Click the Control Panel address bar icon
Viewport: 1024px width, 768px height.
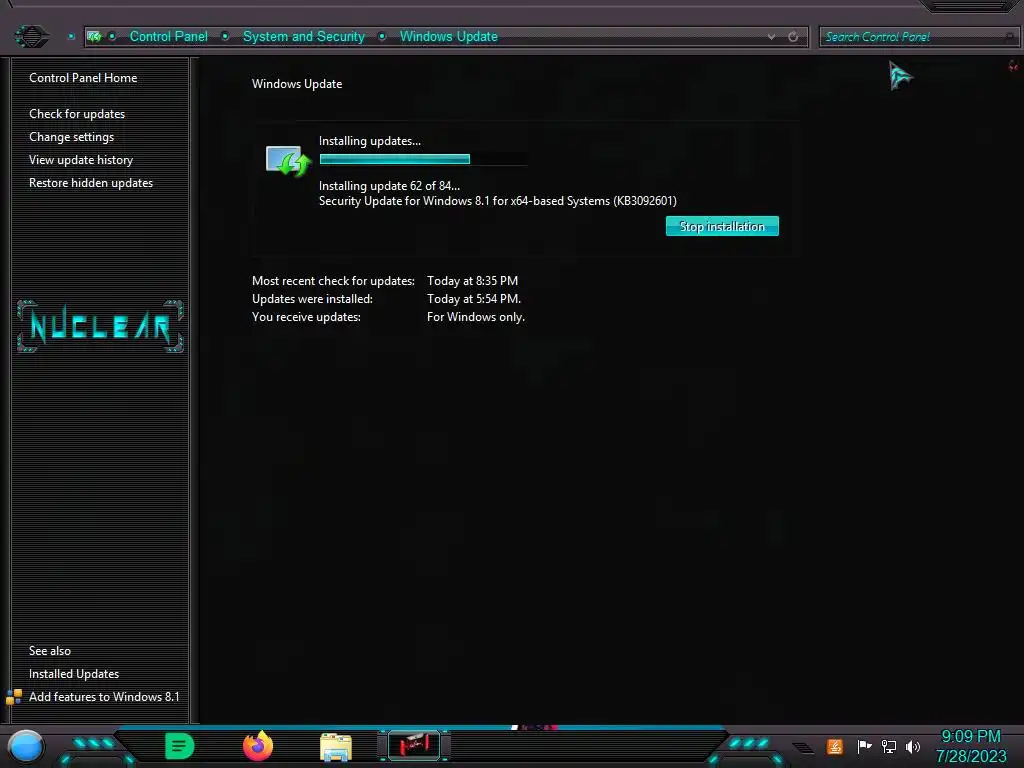pyautogui.click(x=94, y=37)
